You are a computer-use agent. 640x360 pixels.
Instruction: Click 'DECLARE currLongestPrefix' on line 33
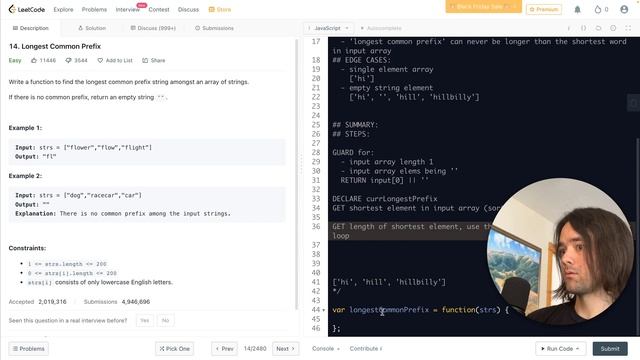tap(385, 199)
